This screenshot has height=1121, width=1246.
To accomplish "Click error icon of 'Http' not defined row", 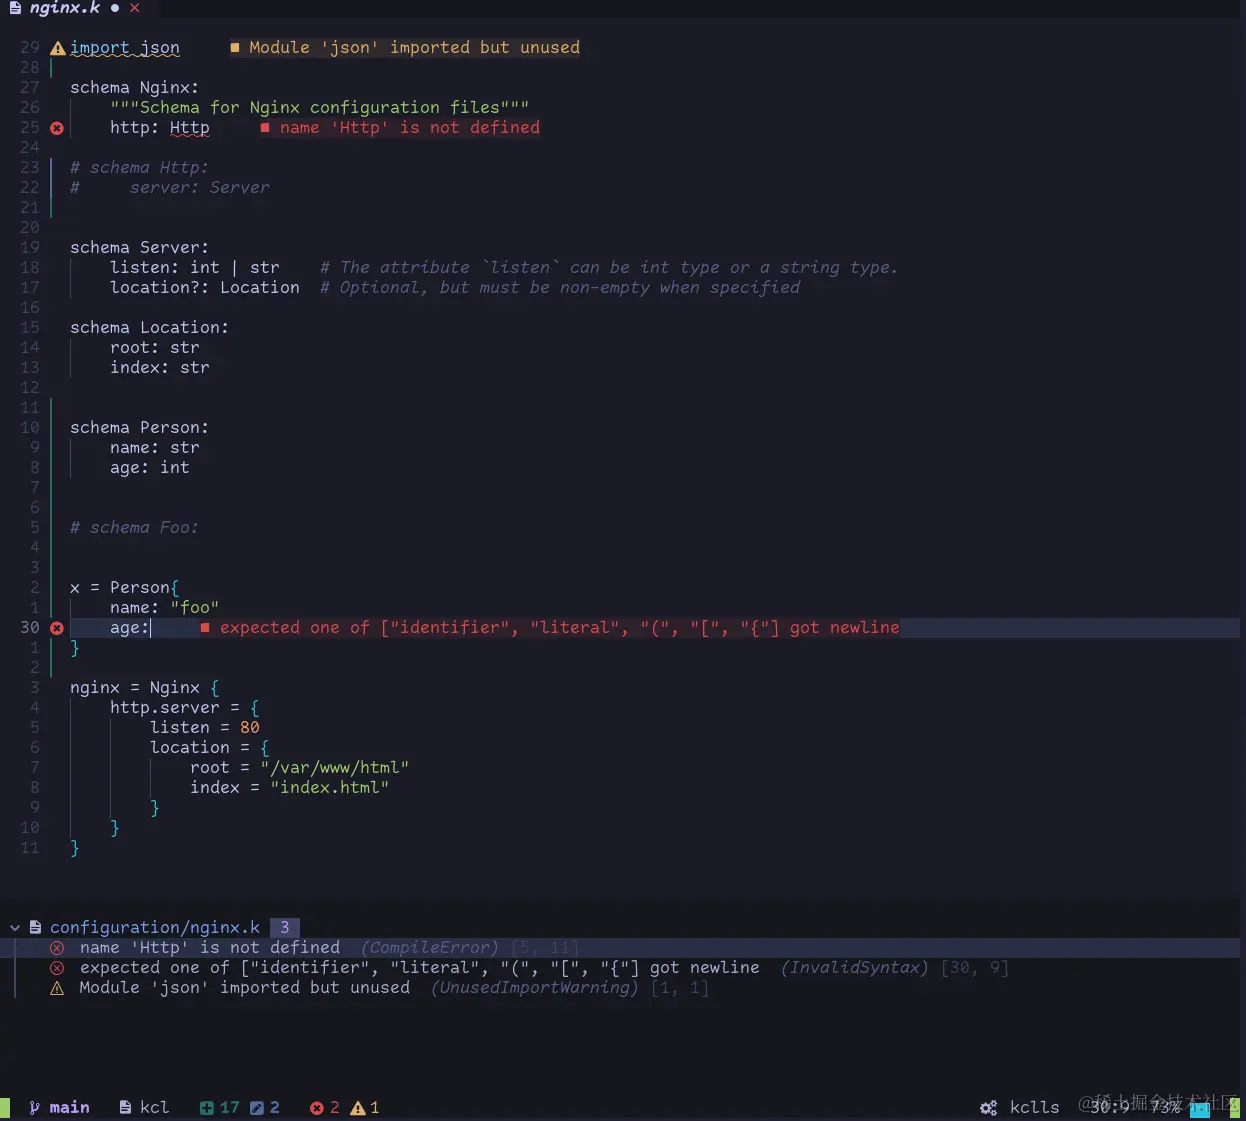I will (x=57, y=948).
